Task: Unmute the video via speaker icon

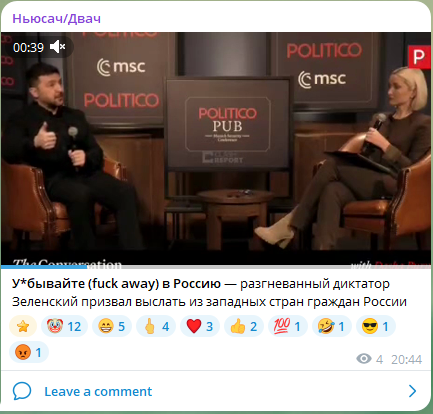Action: (58, 47)
